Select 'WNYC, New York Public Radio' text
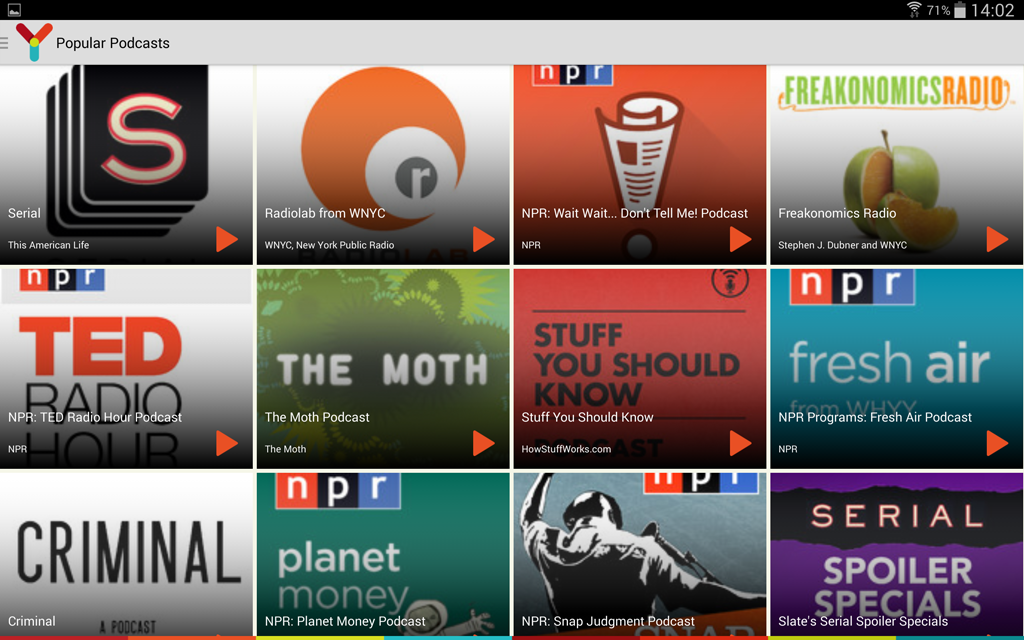 pos(329,245)
